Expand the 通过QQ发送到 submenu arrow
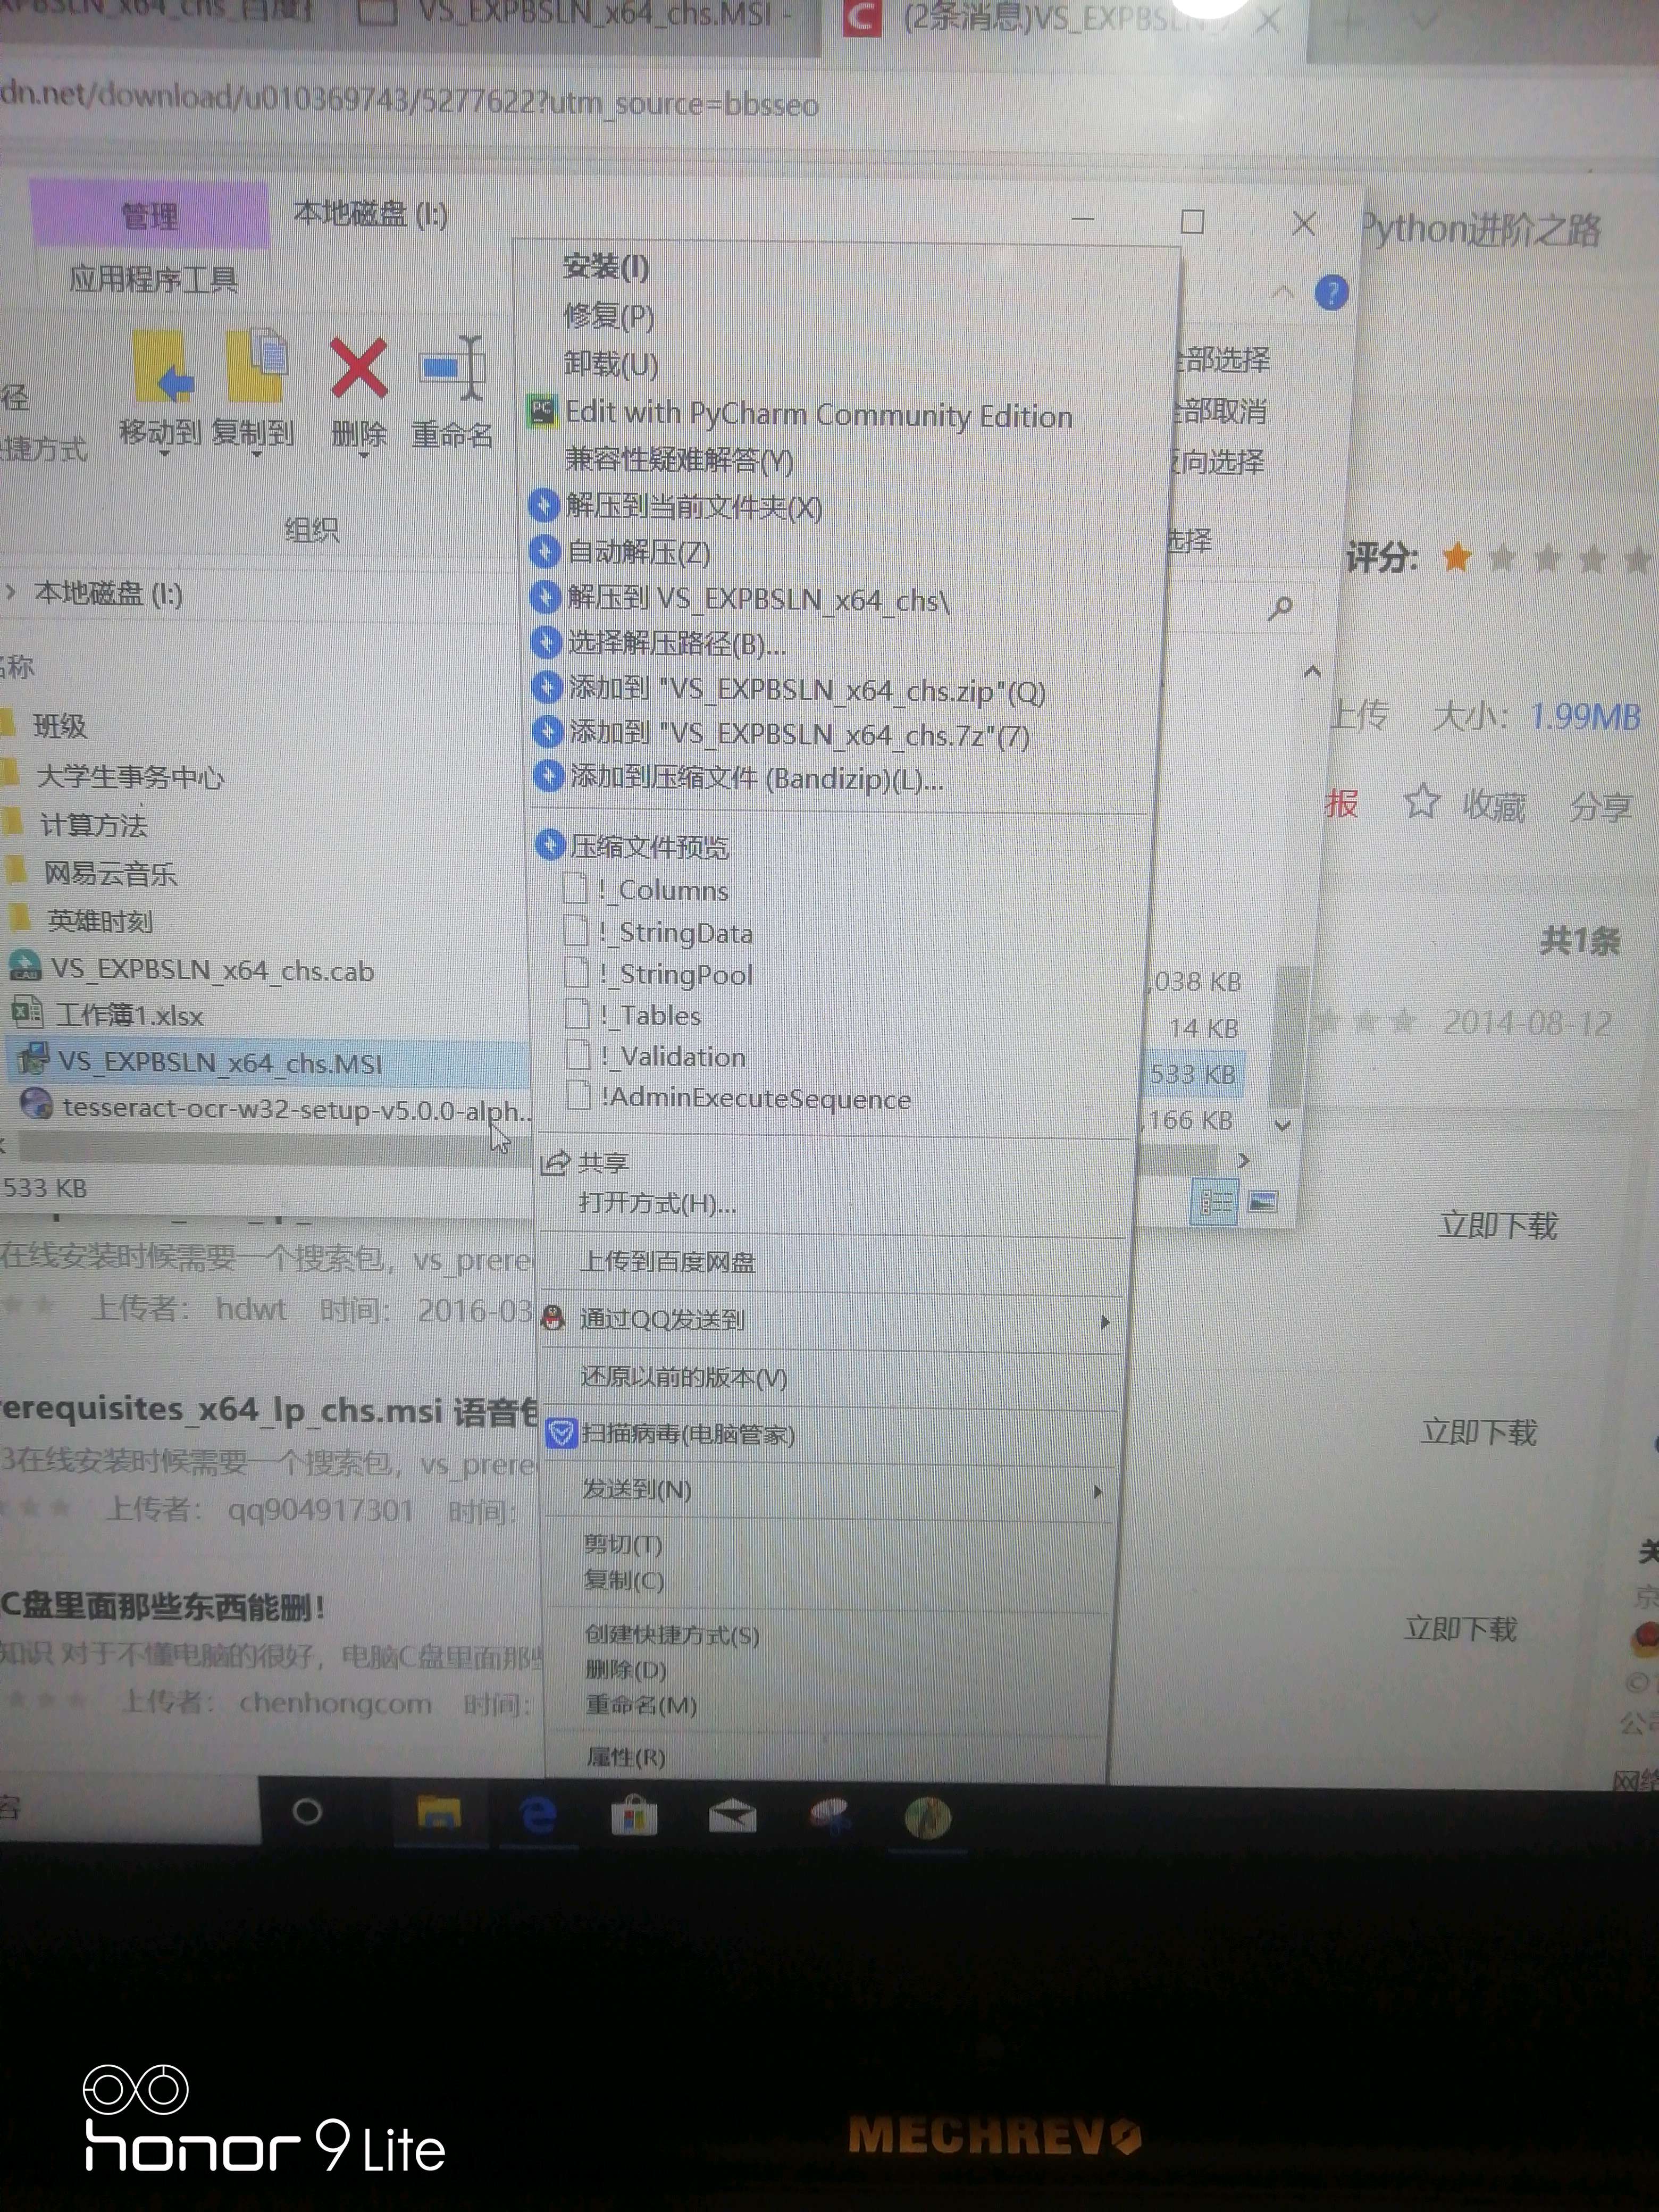The height and width of the screenshot is (2212, 1659). pos(1104,1322)
